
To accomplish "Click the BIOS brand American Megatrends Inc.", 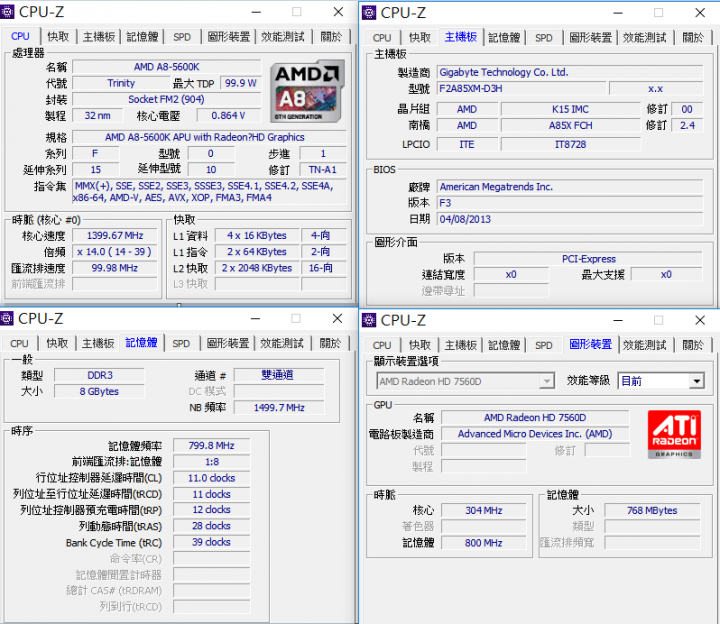I will pyautogui.click(x=569, y=187).
